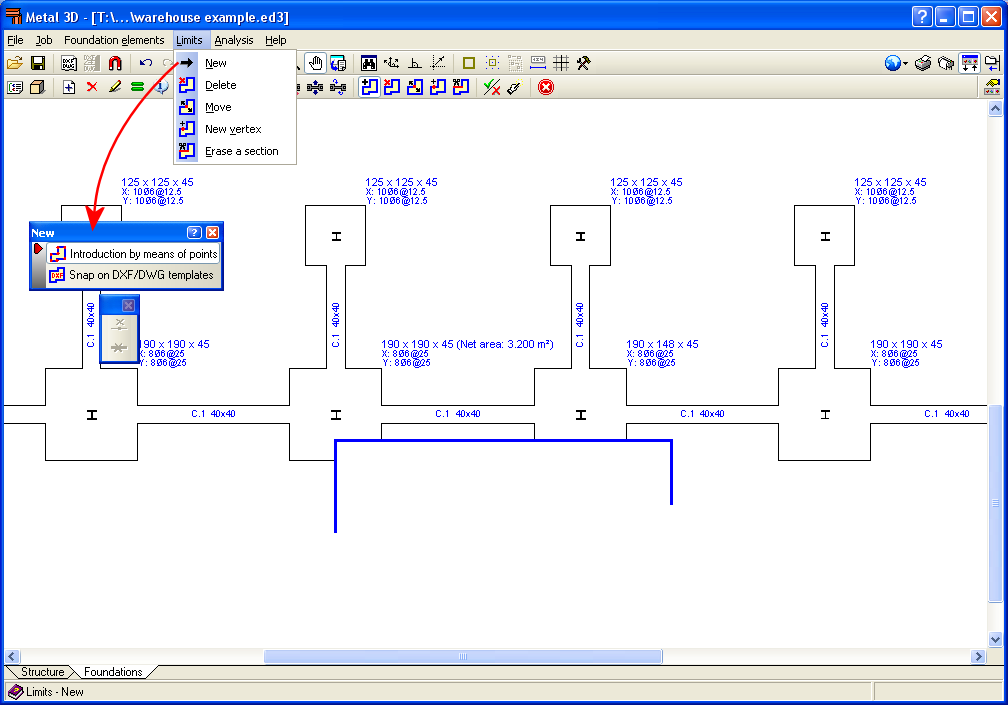Viewport: 1008px width, 705px height.
Task: Click label with 'Net area: 3.200 m²'
Action: (467, 344)
